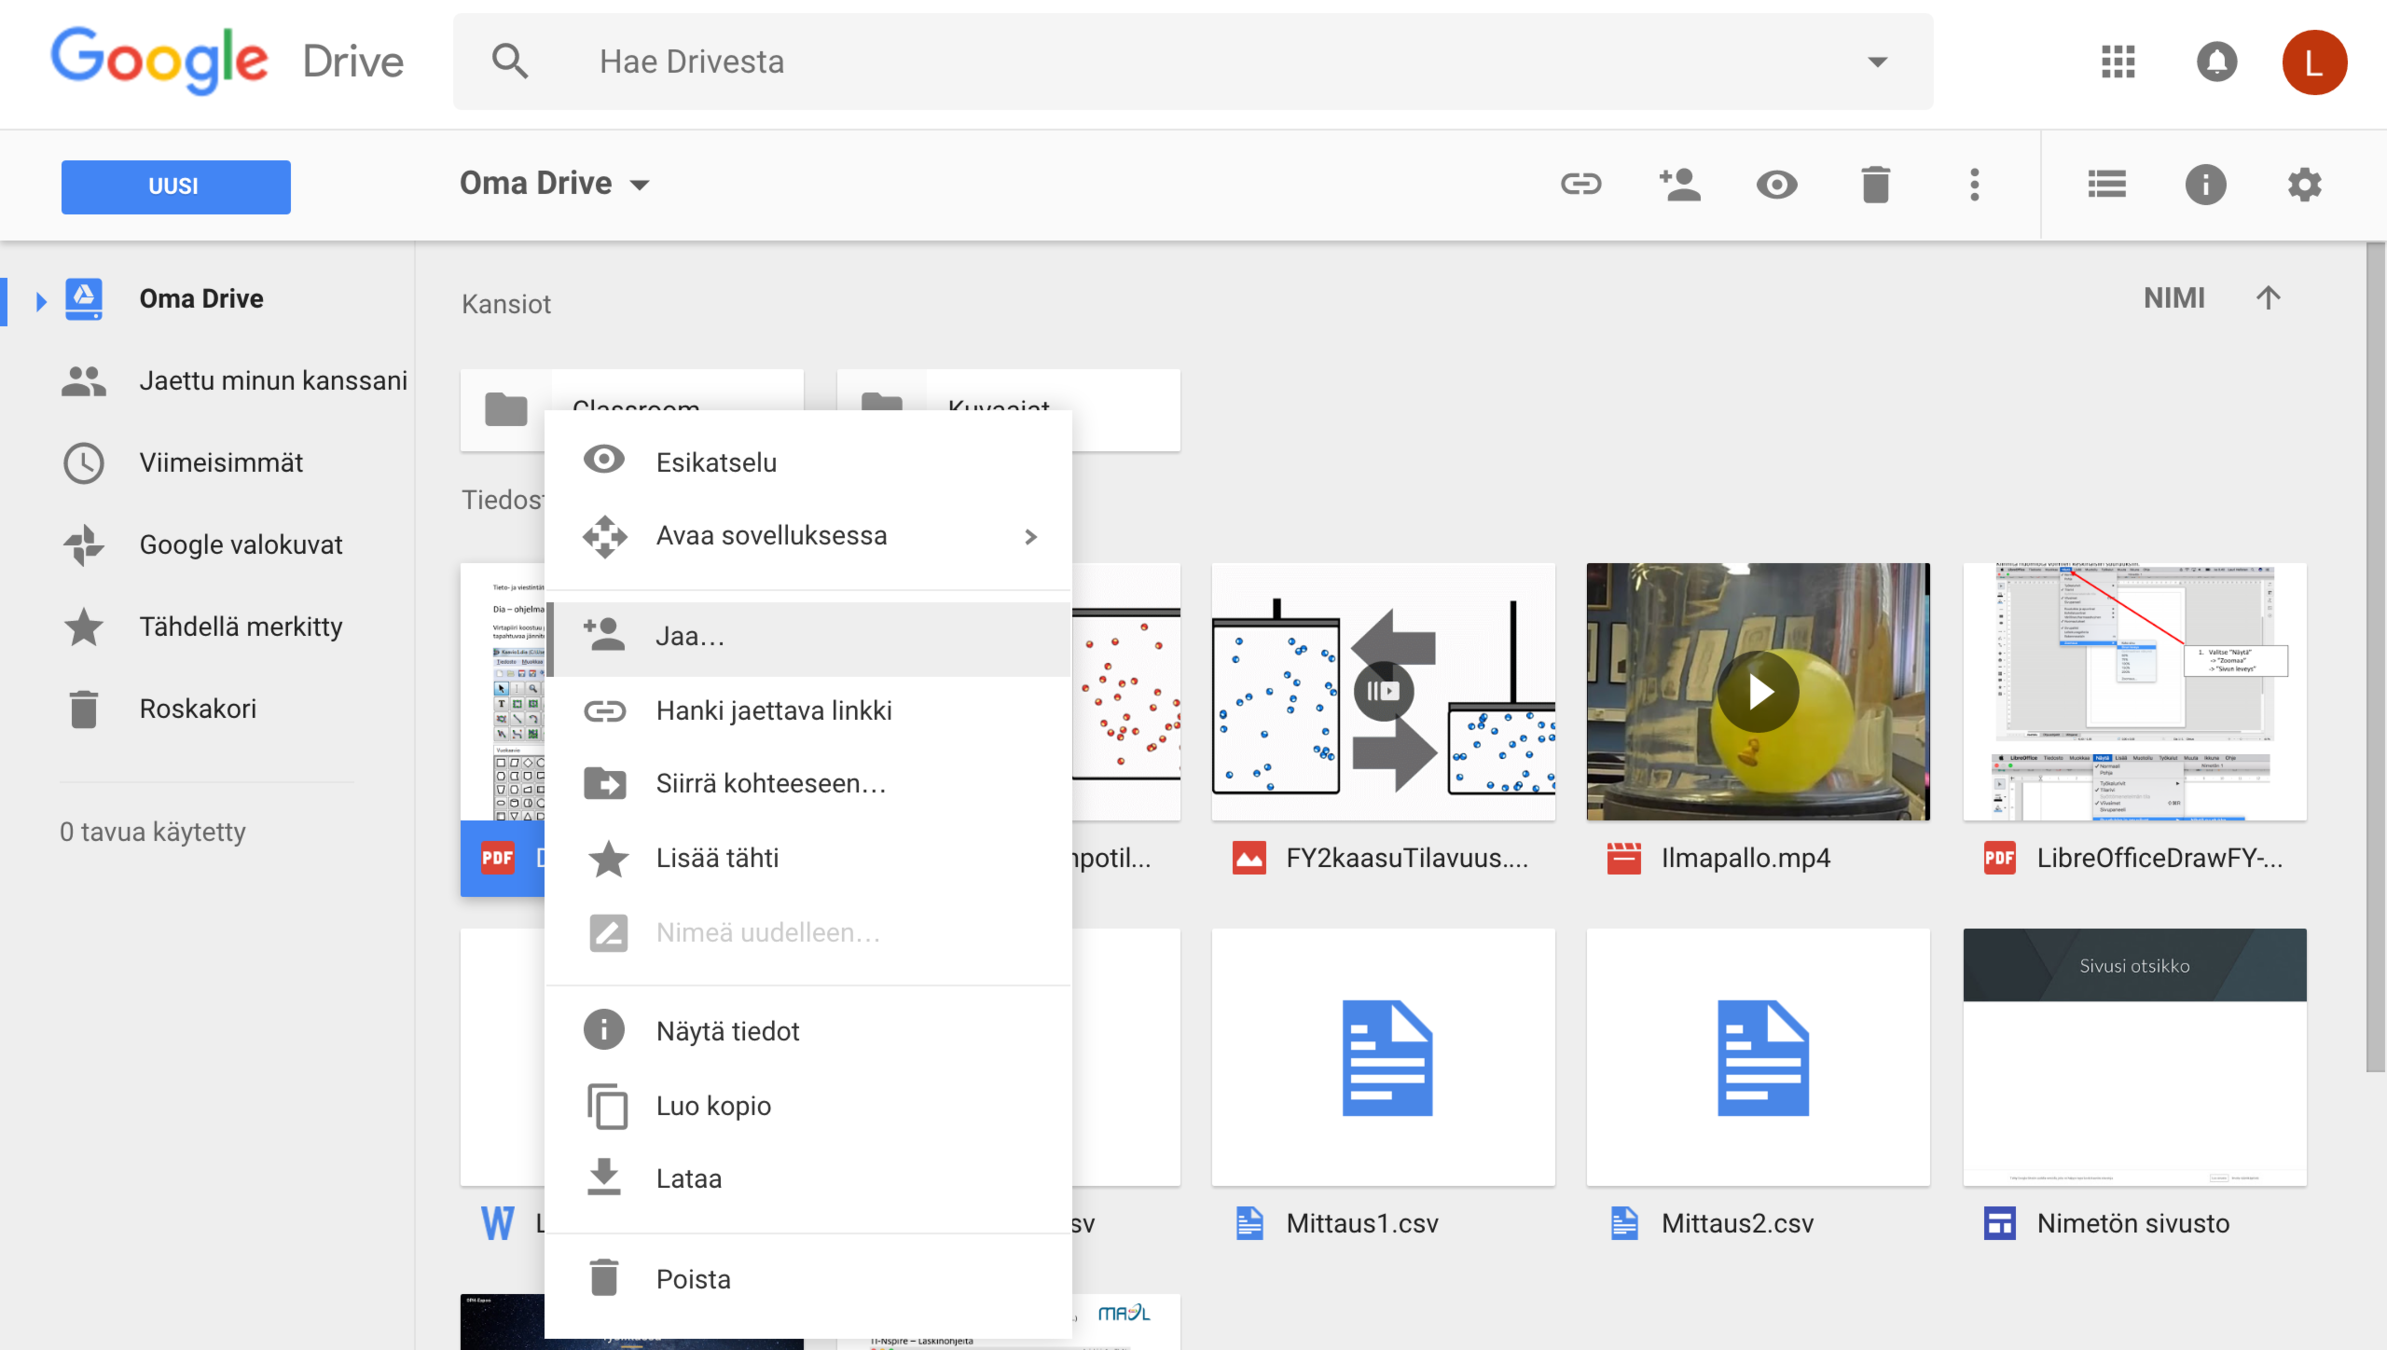Click the get shareable link toolbar icon

[x=1580, y=184]
